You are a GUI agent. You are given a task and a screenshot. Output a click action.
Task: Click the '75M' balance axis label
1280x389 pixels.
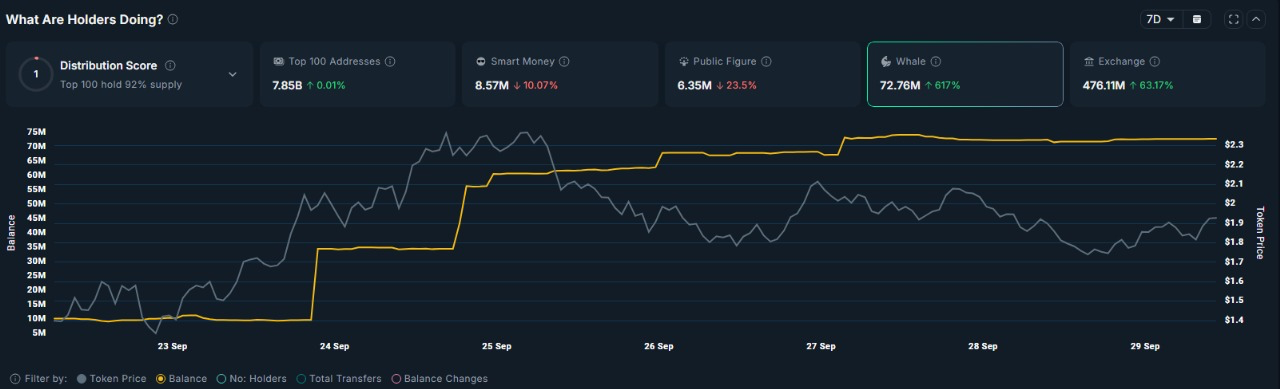[x=37, y=132]
